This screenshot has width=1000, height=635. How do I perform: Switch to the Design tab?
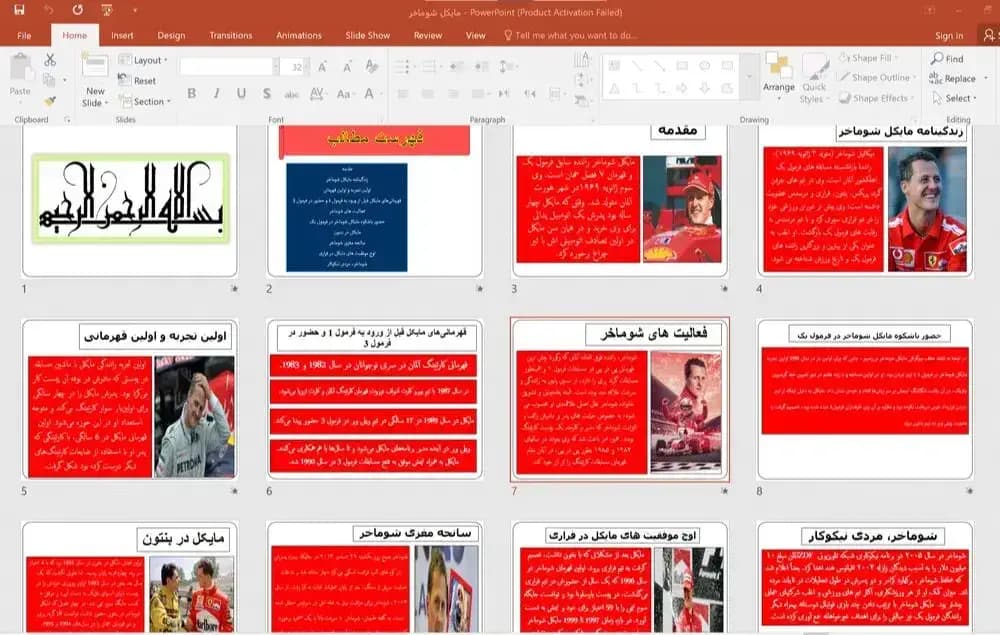[x=171, y=36]
